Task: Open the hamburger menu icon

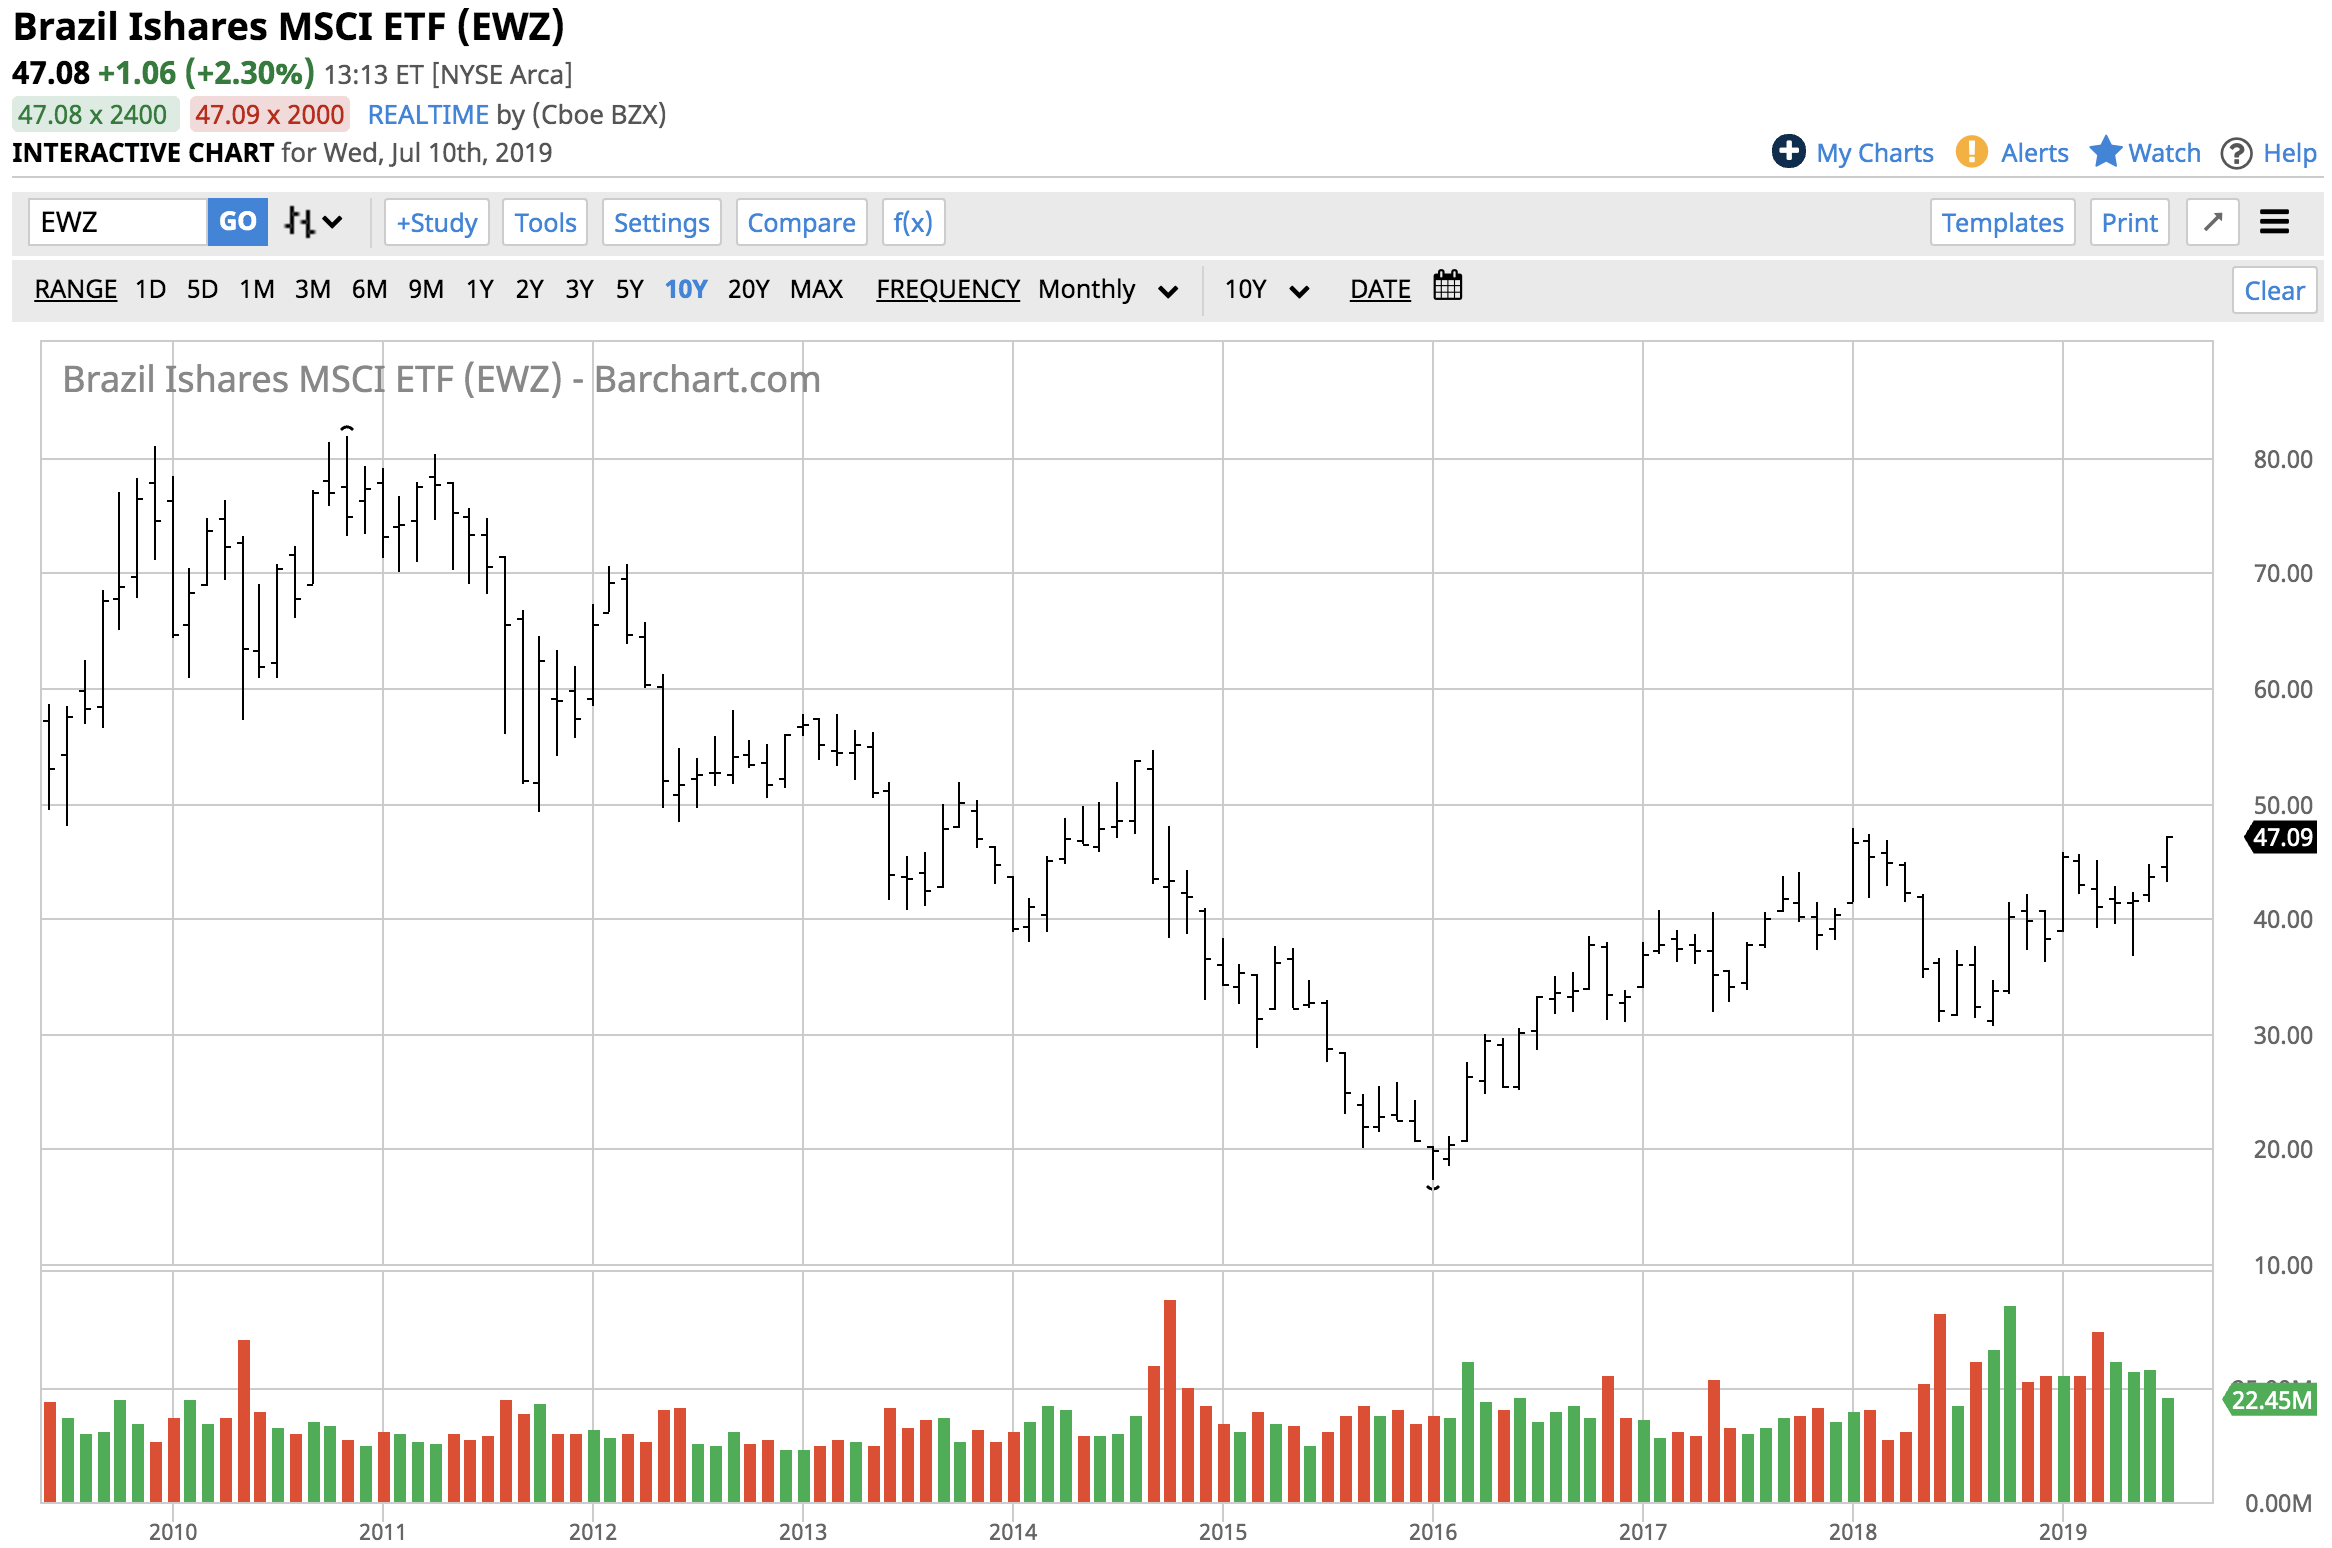Action: point(2275,222)
